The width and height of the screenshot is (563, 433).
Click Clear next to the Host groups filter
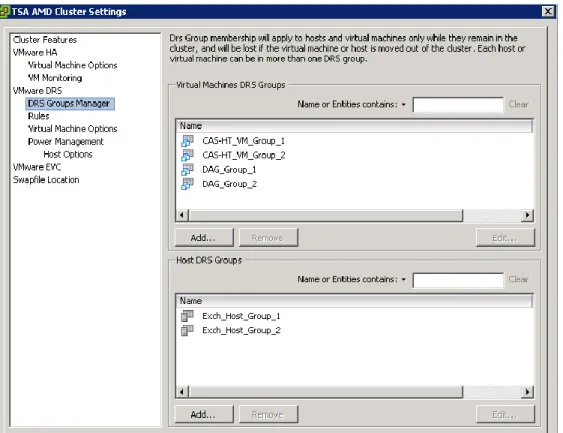click(x=518, y=279)
